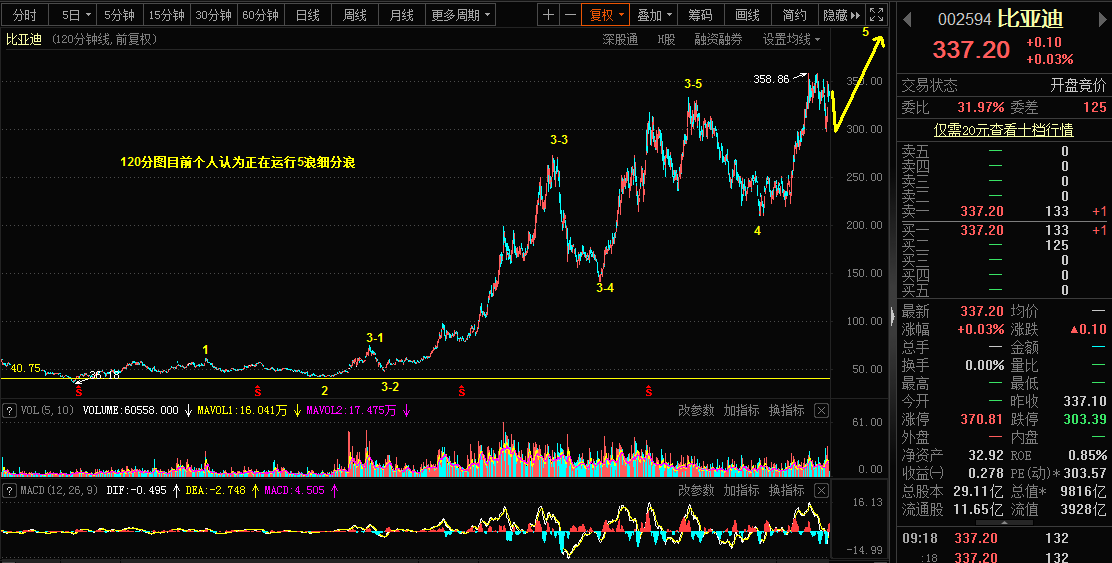
Task: Click 加指标 in the MACD panel
Action: point(741,491)
